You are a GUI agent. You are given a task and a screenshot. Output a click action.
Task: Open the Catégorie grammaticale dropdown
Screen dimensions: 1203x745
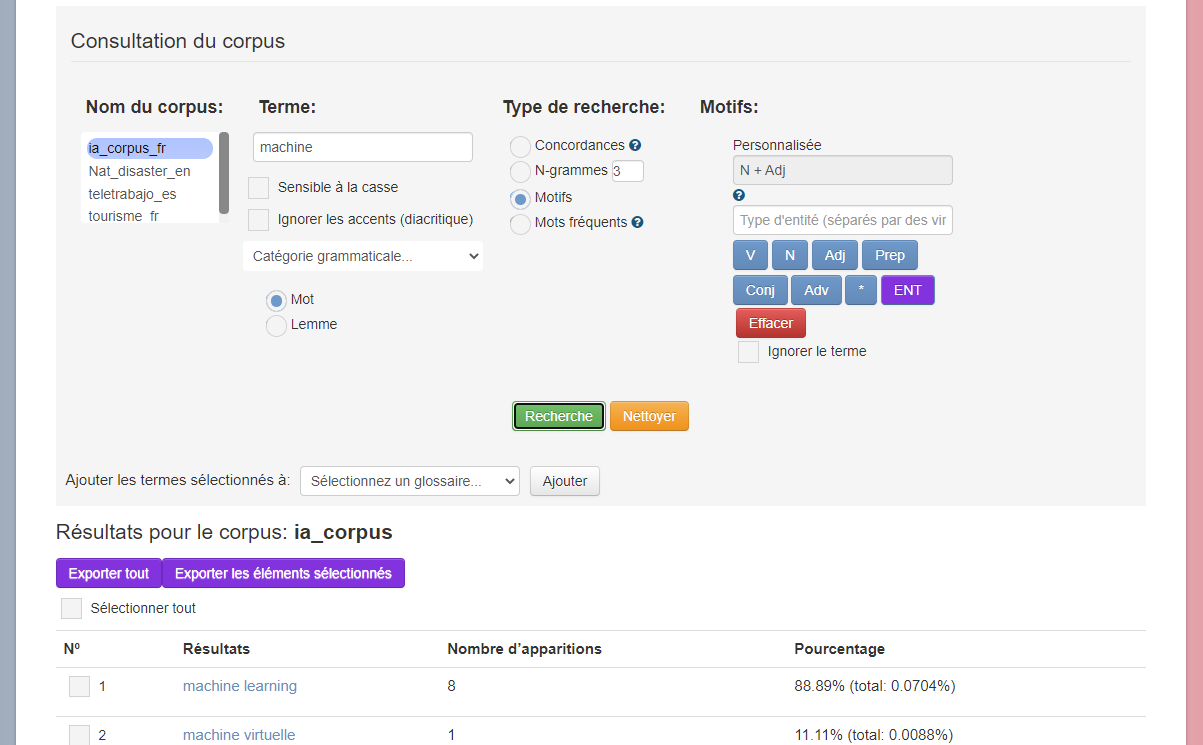tap(362, 256)
